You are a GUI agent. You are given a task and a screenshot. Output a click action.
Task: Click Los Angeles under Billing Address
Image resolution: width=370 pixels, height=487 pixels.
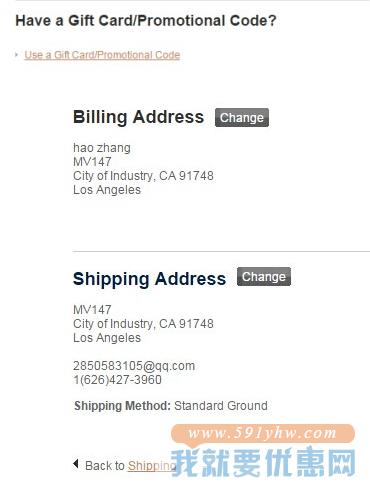click(x=107, y=190)
